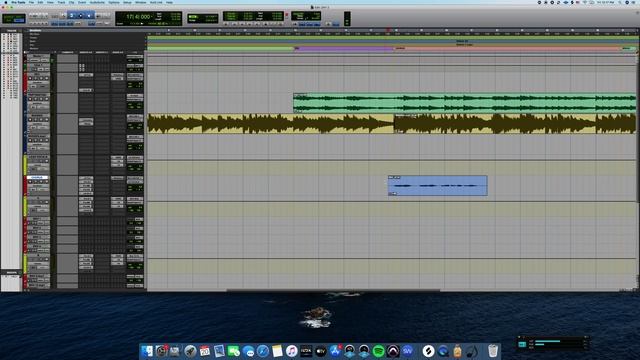Toggle input monitoring on the CHORUS track
The image size is (640, 360).
click(x=36, y=182)
